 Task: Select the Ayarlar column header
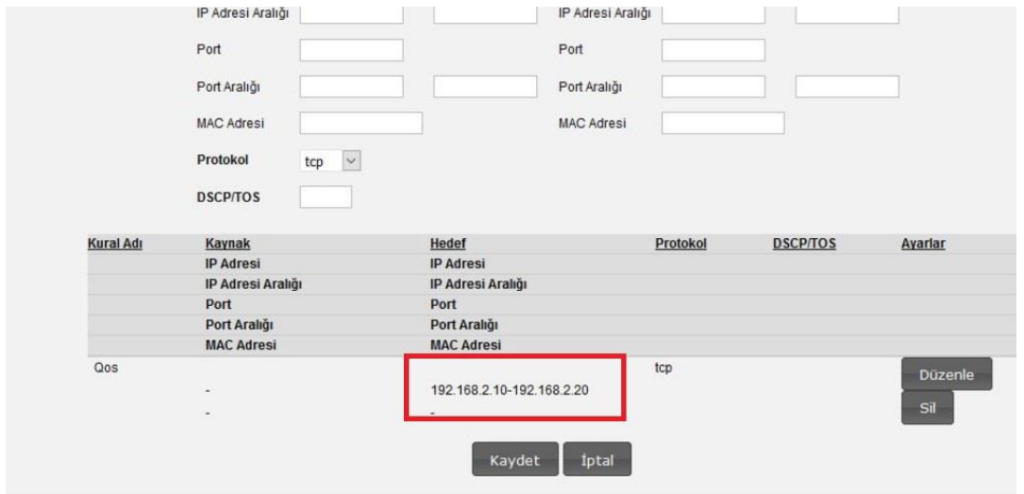pyautogui.click(x=923, y=244)
